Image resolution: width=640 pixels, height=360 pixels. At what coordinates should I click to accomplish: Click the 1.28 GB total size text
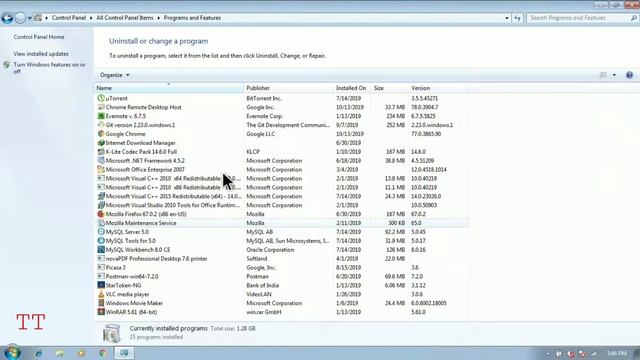point(247,328)
